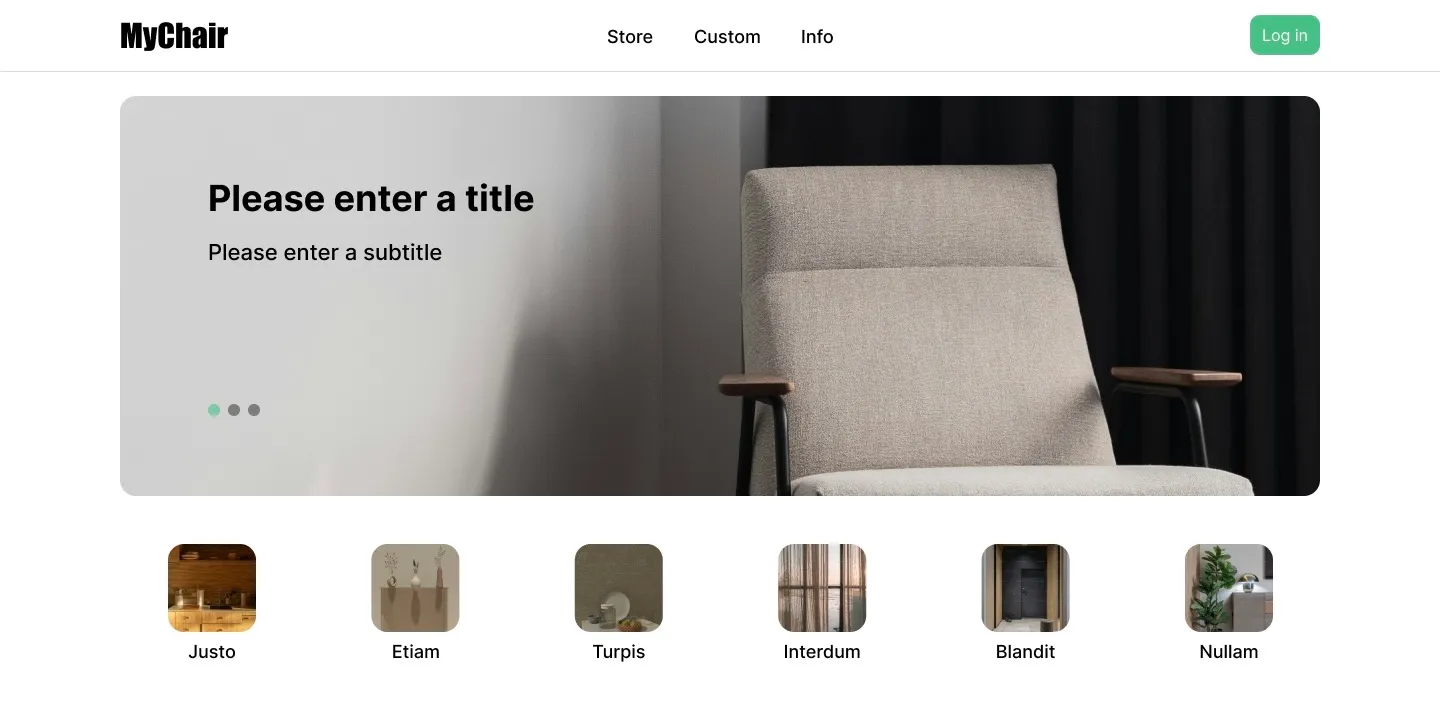Click the Etiam category label
The height and width of the screenshot is (715, 1440).
point(415,652)
